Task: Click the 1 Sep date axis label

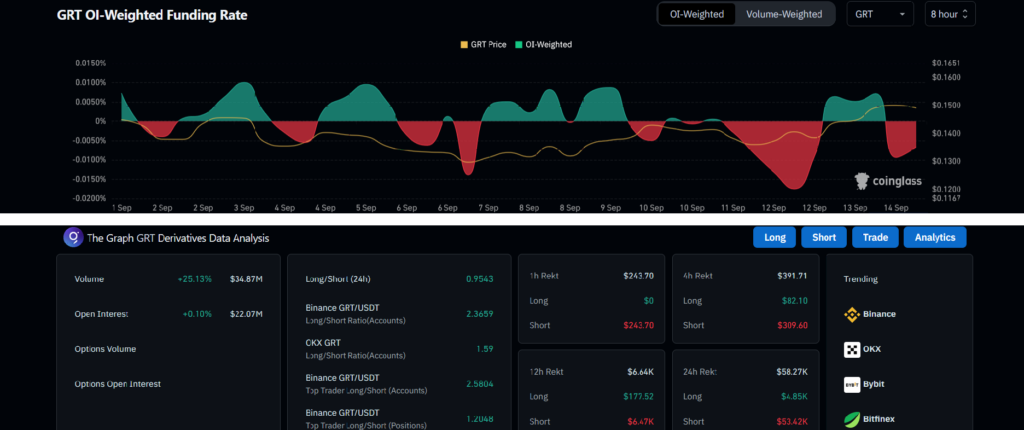Action: click(121, 208)
